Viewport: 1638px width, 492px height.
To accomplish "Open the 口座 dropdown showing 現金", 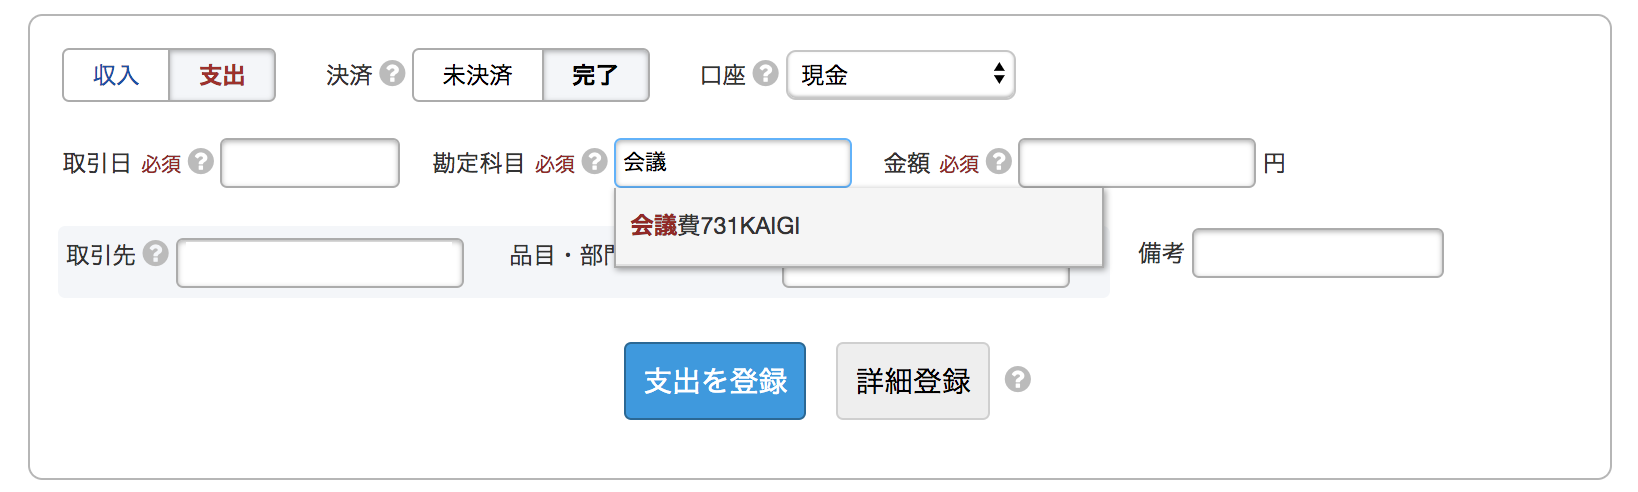I will point(900,75).
